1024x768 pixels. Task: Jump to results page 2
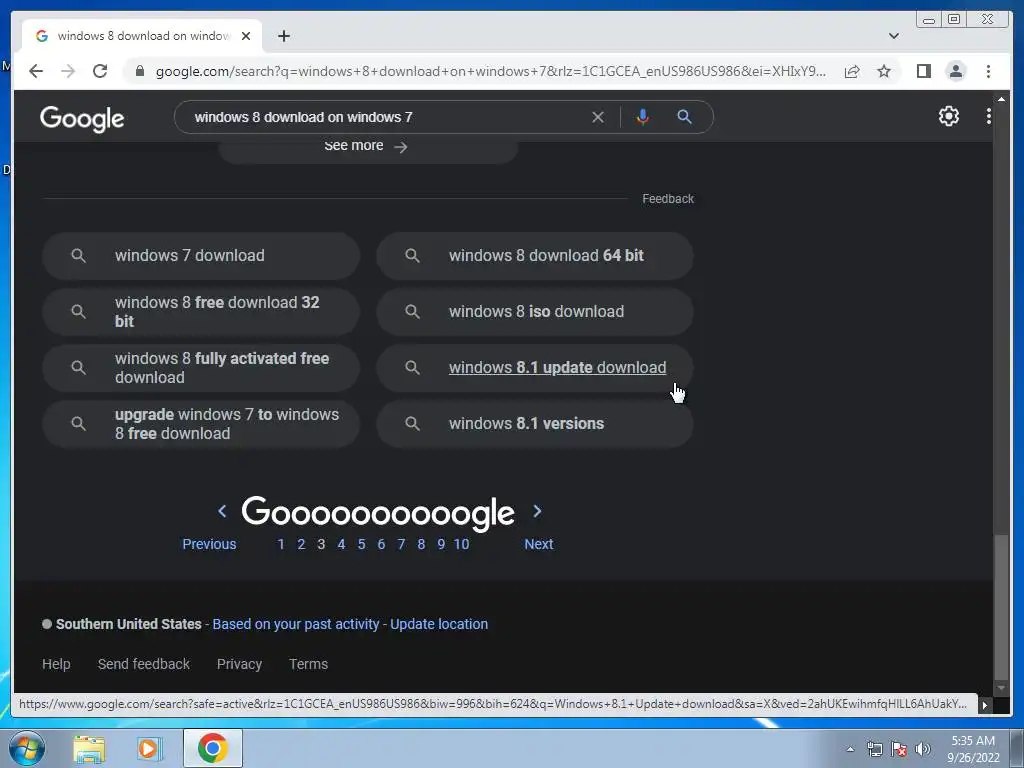tap(301, 544)
